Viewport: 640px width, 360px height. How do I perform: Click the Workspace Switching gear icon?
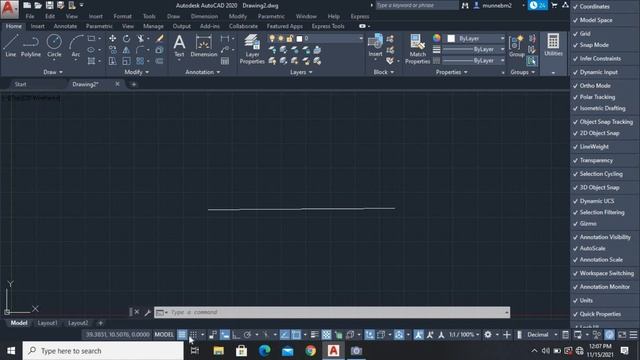488,335
